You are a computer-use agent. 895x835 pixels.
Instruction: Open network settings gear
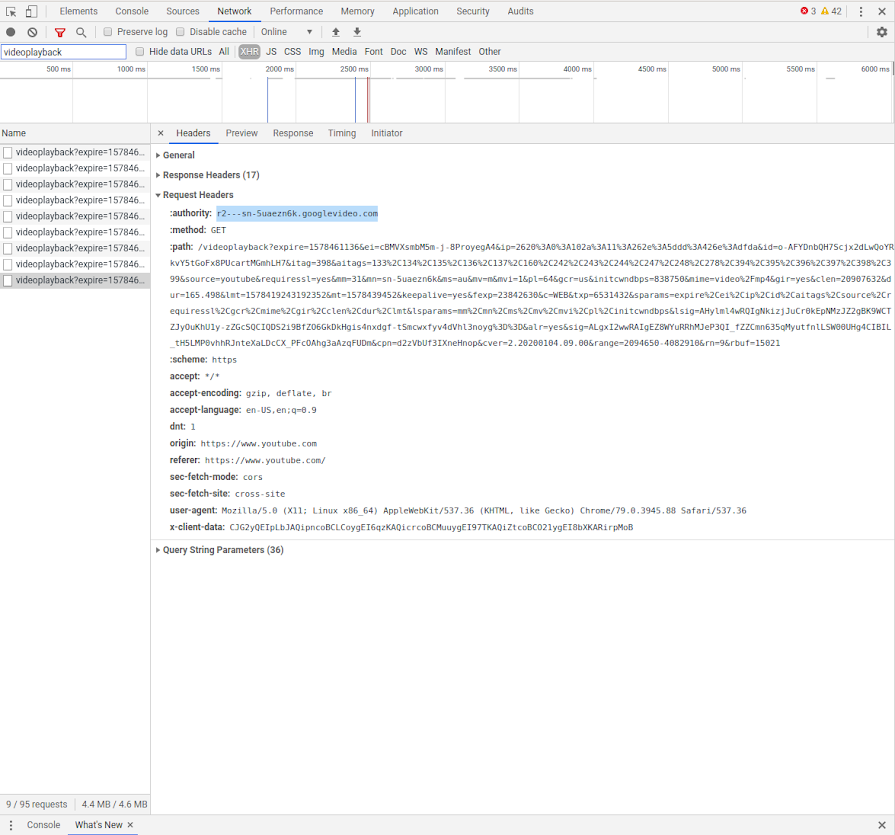coord(882,32)
